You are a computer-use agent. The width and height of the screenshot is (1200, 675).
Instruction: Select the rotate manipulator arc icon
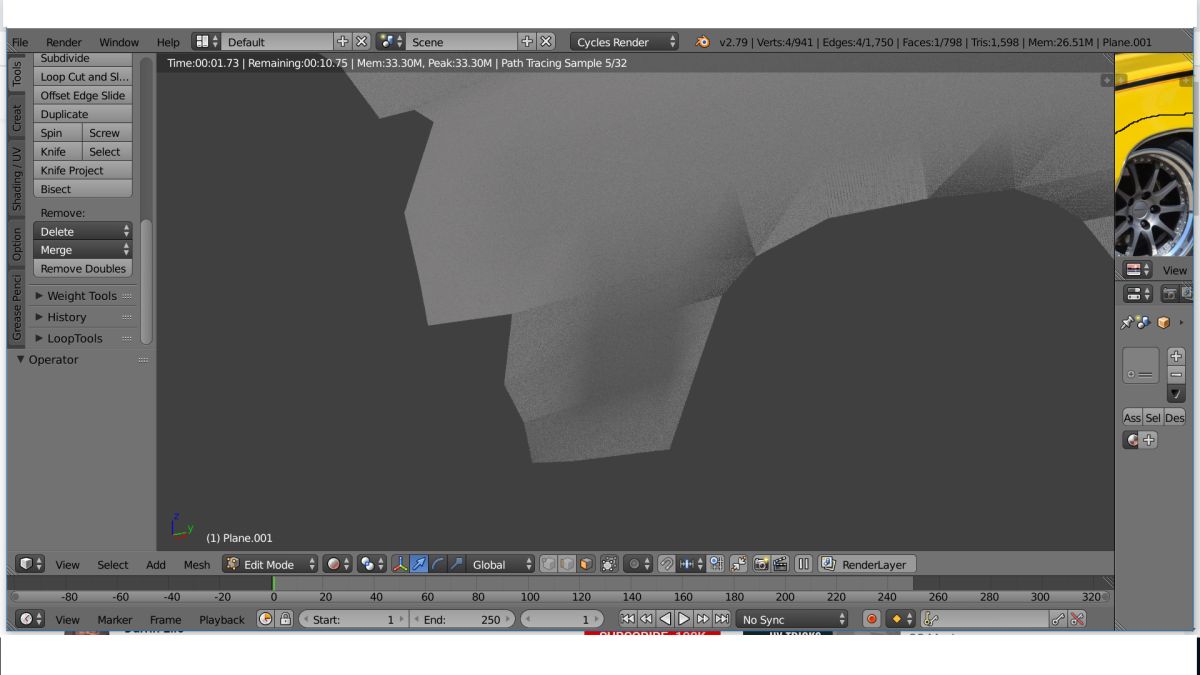point(437,564)
